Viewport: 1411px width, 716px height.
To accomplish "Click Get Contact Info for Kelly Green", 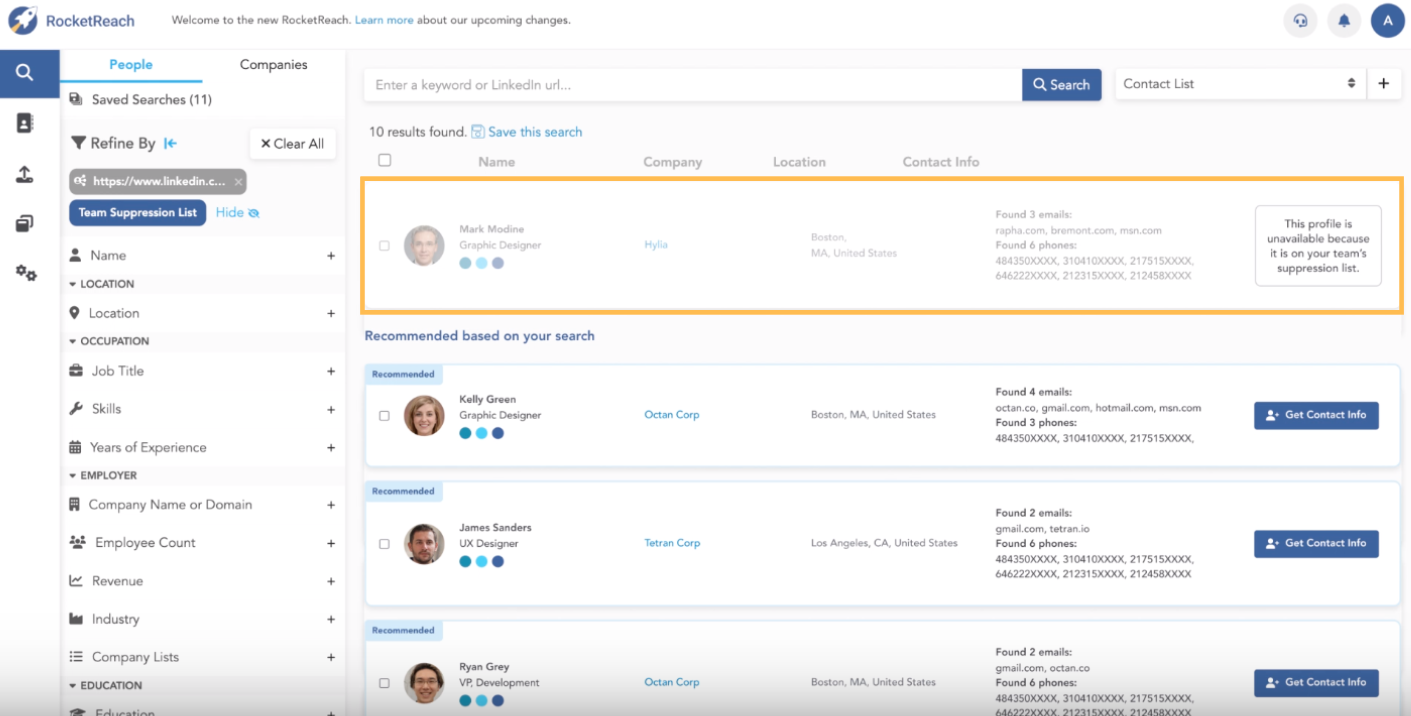I will click(x=1316, y=415).
